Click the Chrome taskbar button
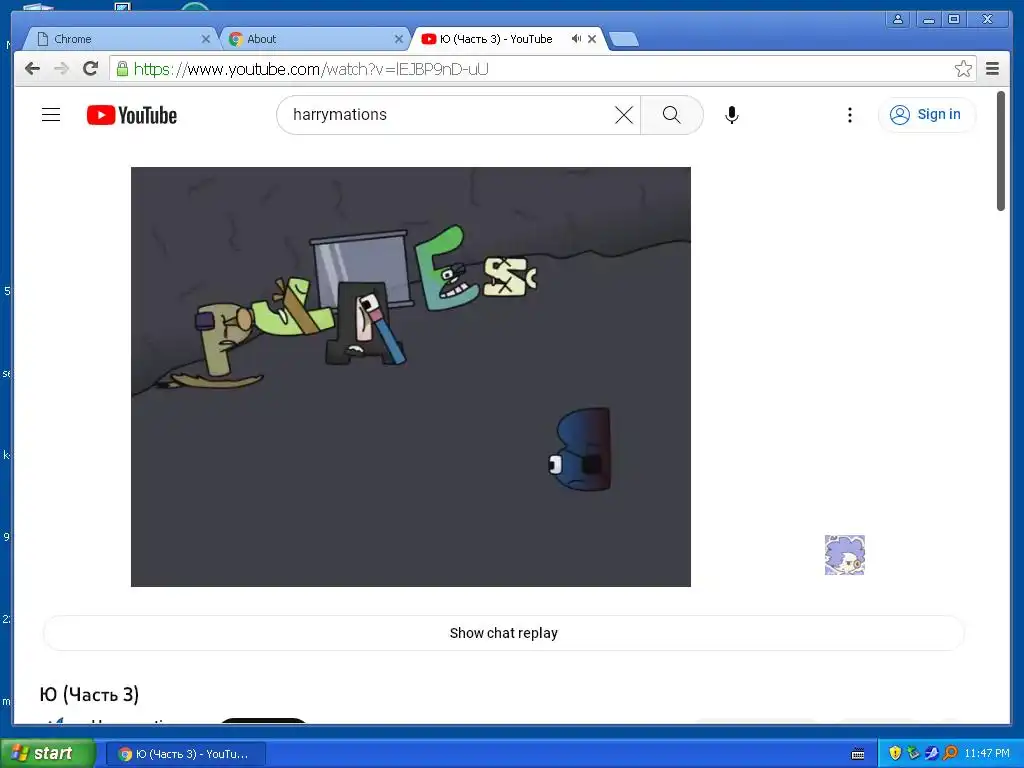The image size is (1024, 768). coord(185,754)
